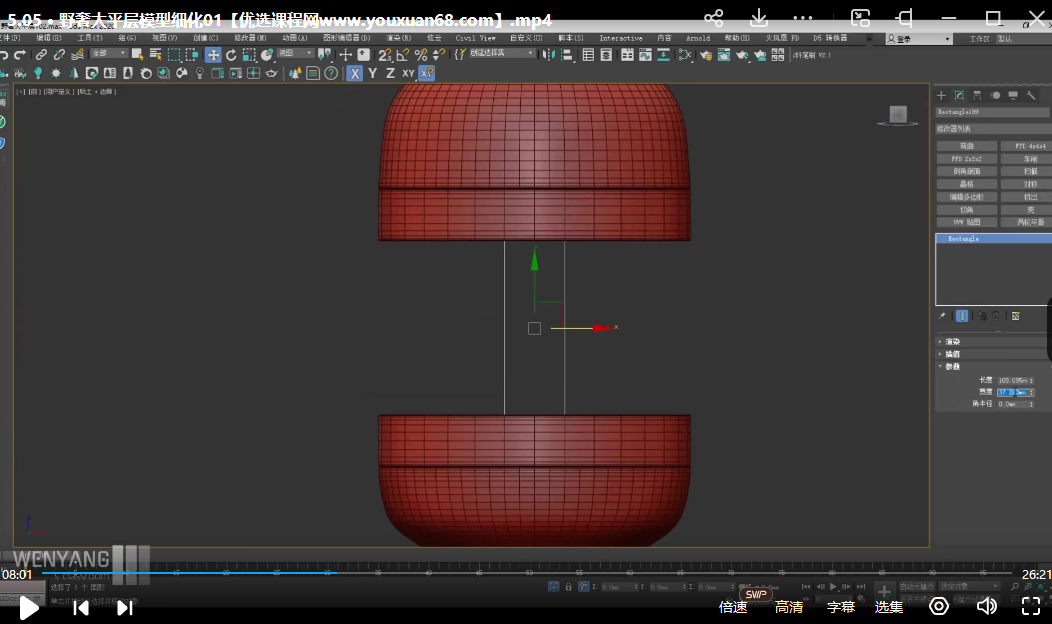This screenshot has height=624, width=1052.
Task: Toggle X axis constraint
Action: (355, 73)
